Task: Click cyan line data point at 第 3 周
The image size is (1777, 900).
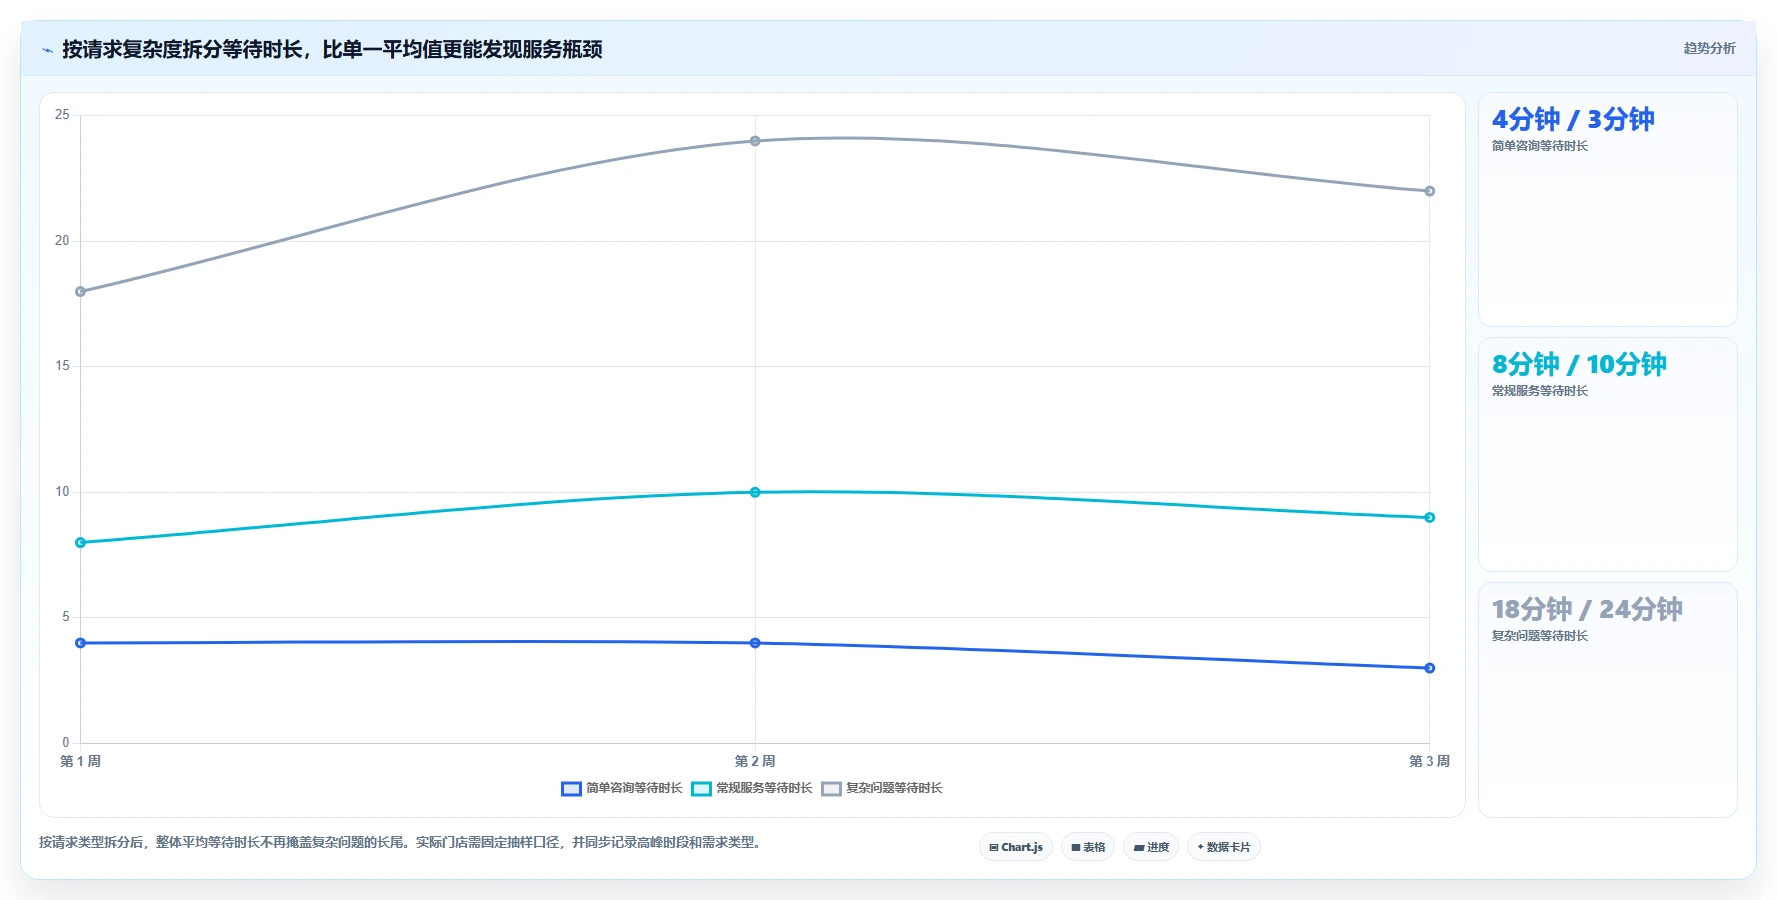Action: click(x=1429, y=517)
